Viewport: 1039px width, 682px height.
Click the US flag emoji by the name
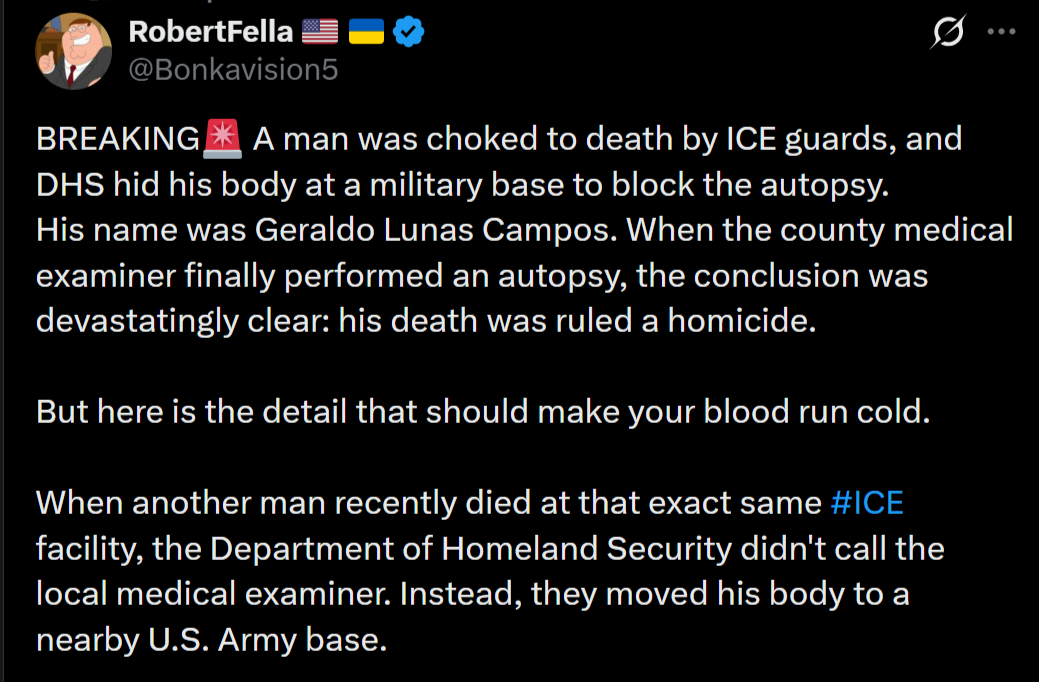[320, 32]
